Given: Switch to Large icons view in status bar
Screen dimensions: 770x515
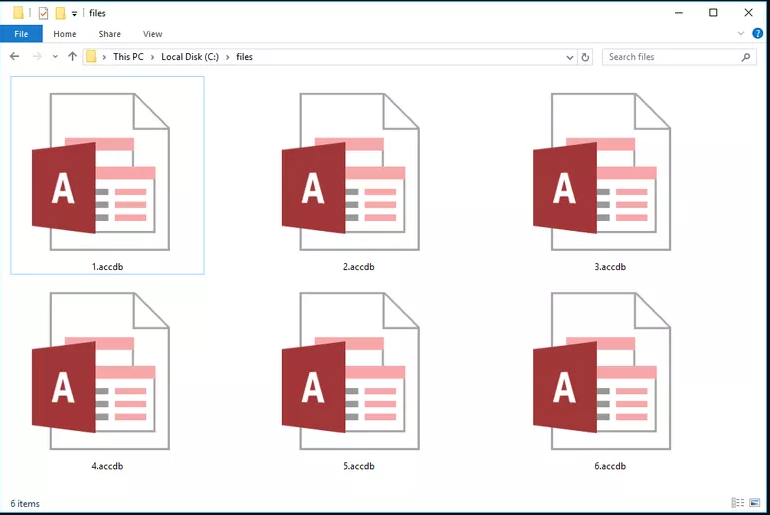Looking at the screenshot, I should 755,503.
